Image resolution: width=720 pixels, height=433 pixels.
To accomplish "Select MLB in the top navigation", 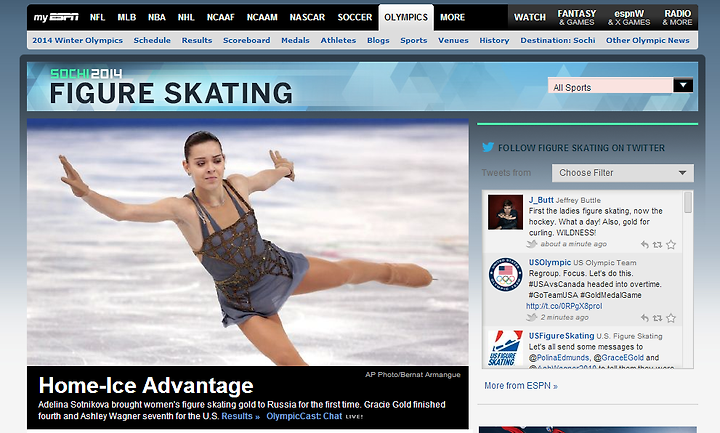I will pyautogui.click(x=126, y=17).
